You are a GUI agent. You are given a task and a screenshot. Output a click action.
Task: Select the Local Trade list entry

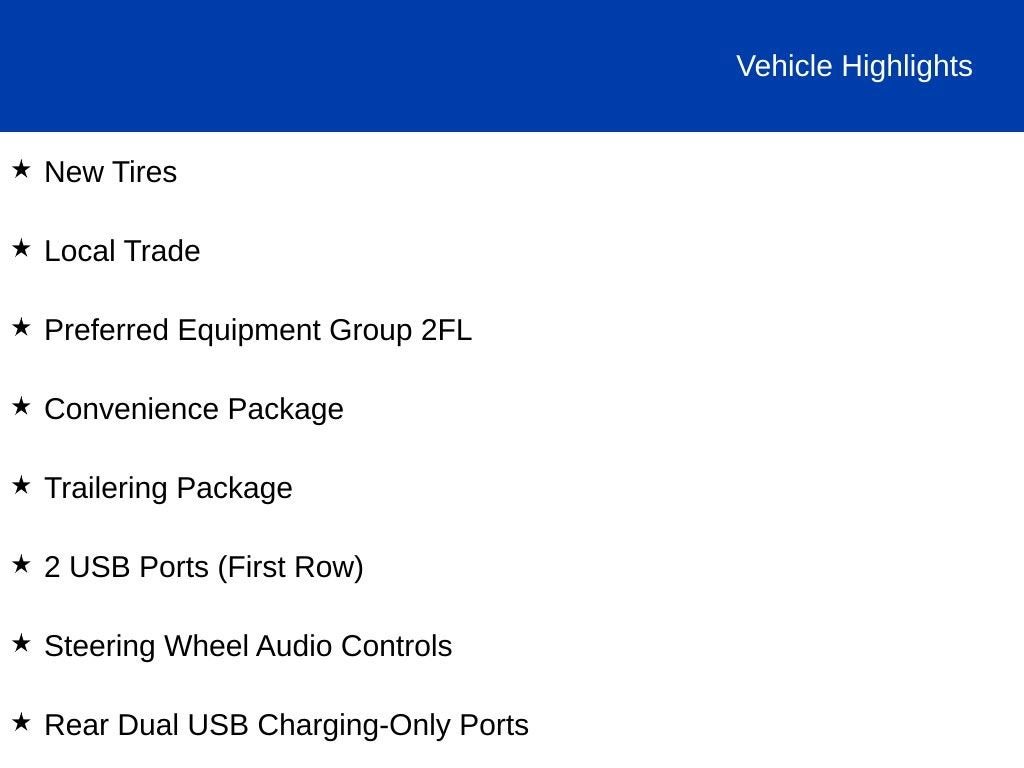coord(122,251)
